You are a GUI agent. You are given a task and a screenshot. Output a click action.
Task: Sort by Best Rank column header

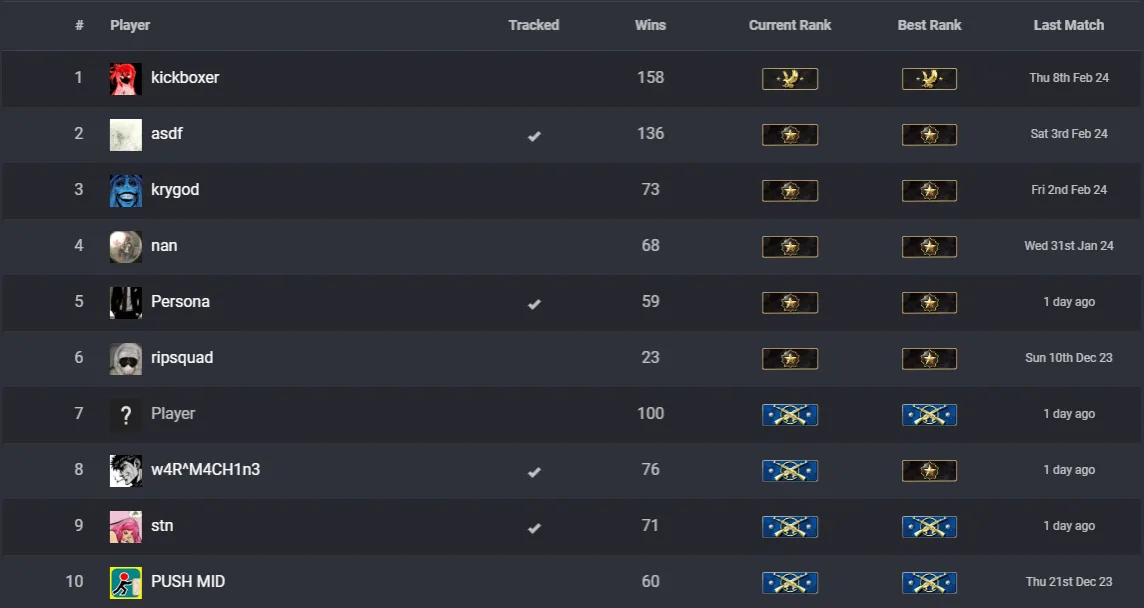click(x=929, y=25)
